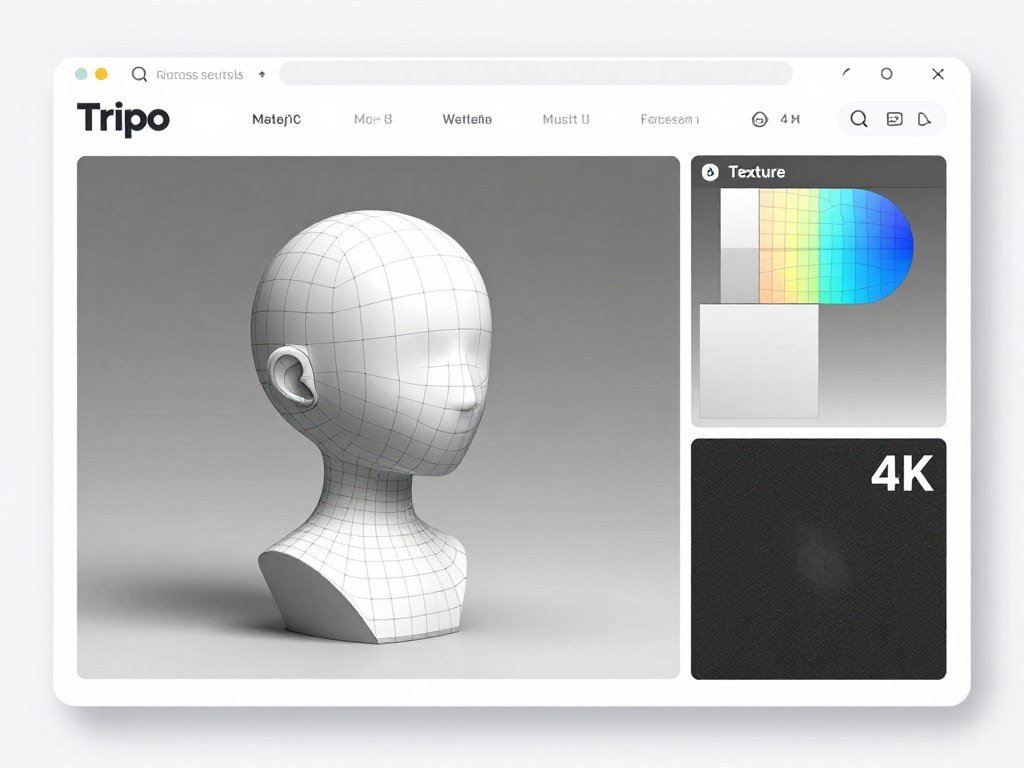1024x768 pixels.
Task: Select the gray swatch below the white swatch
Action: [739, 276]
